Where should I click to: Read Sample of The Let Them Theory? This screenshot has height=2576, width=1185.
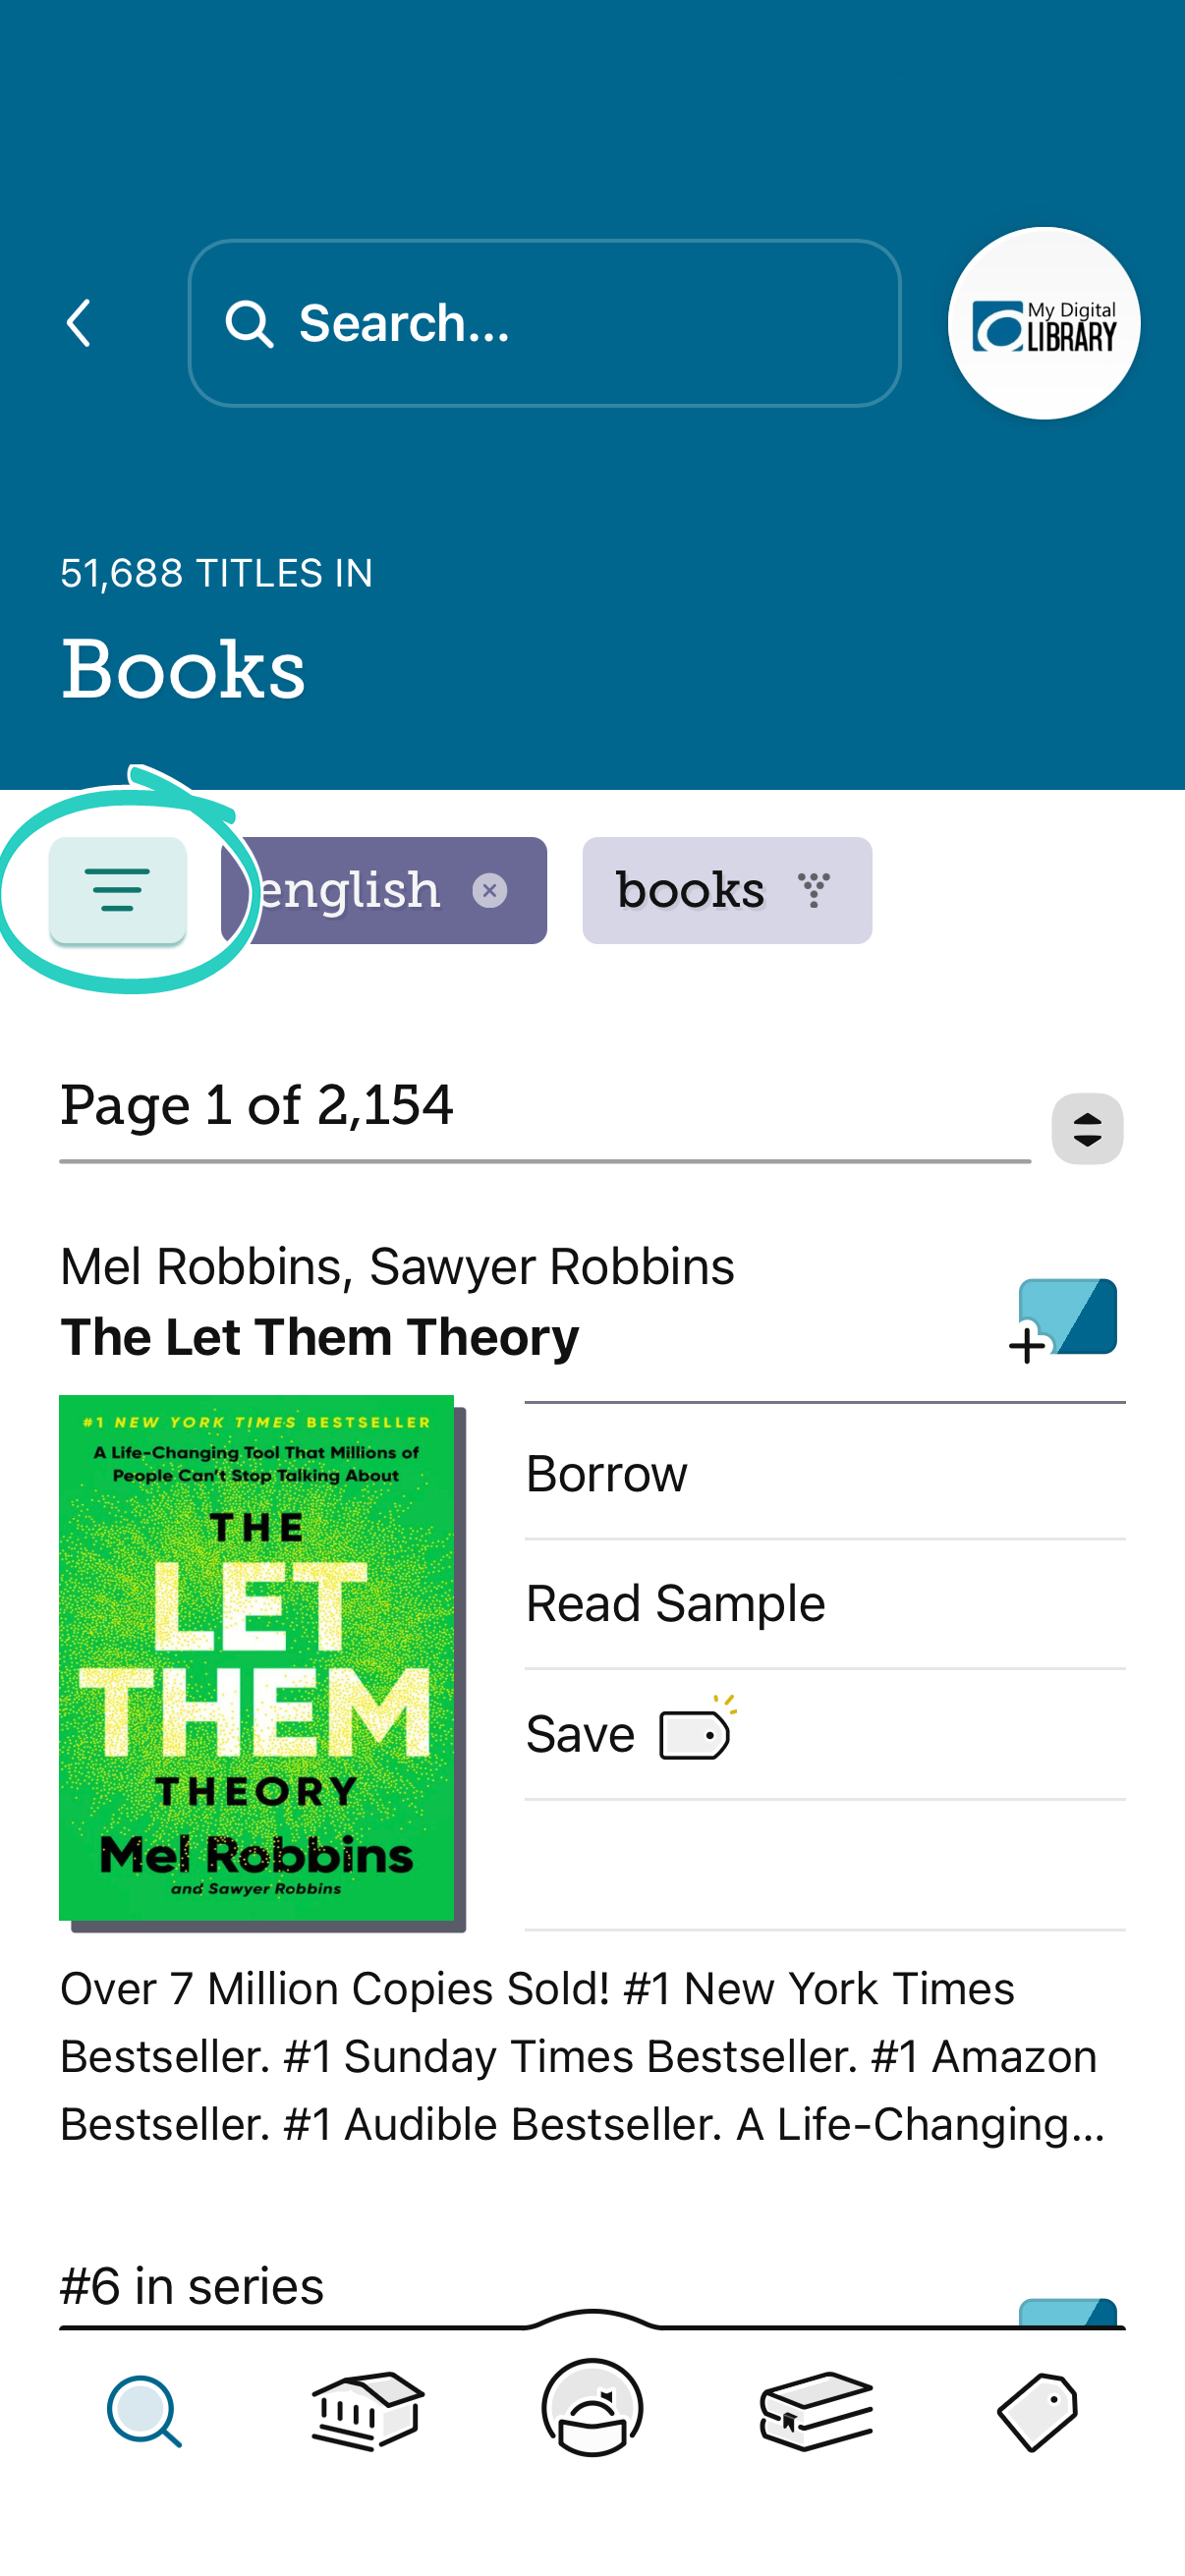676,1603
